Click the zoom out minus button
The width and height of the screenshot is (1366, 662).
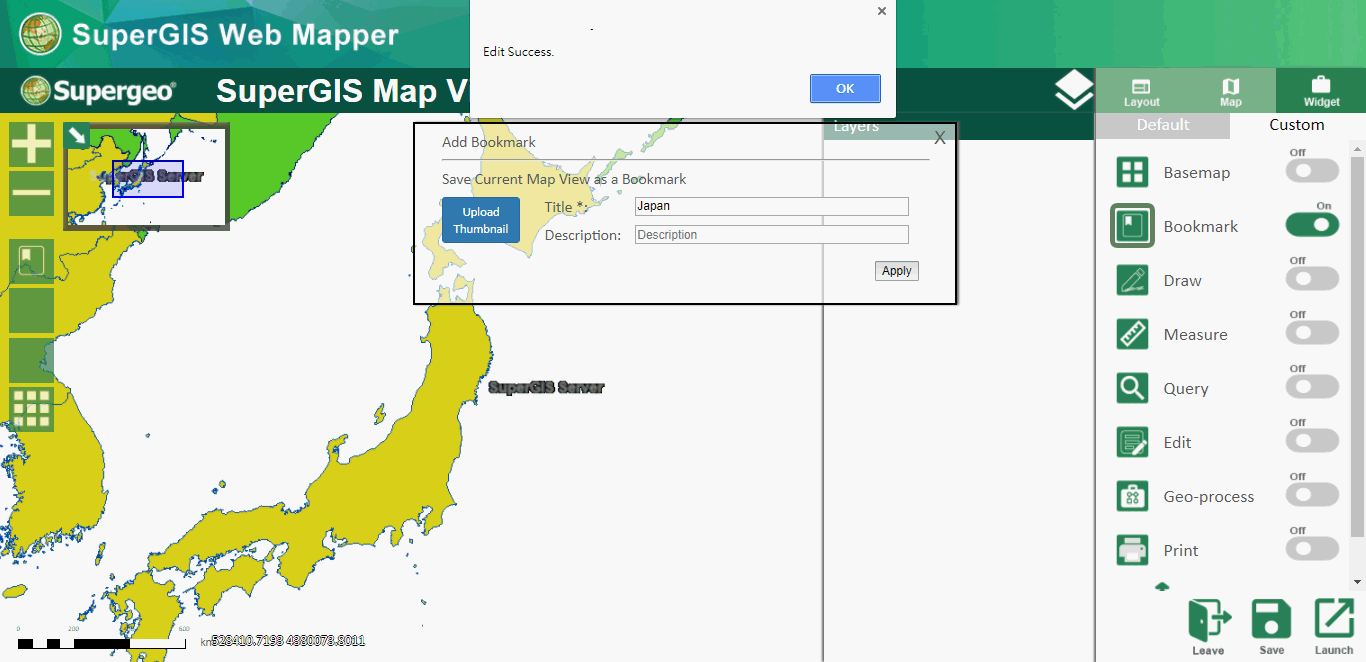coord(32,193)
